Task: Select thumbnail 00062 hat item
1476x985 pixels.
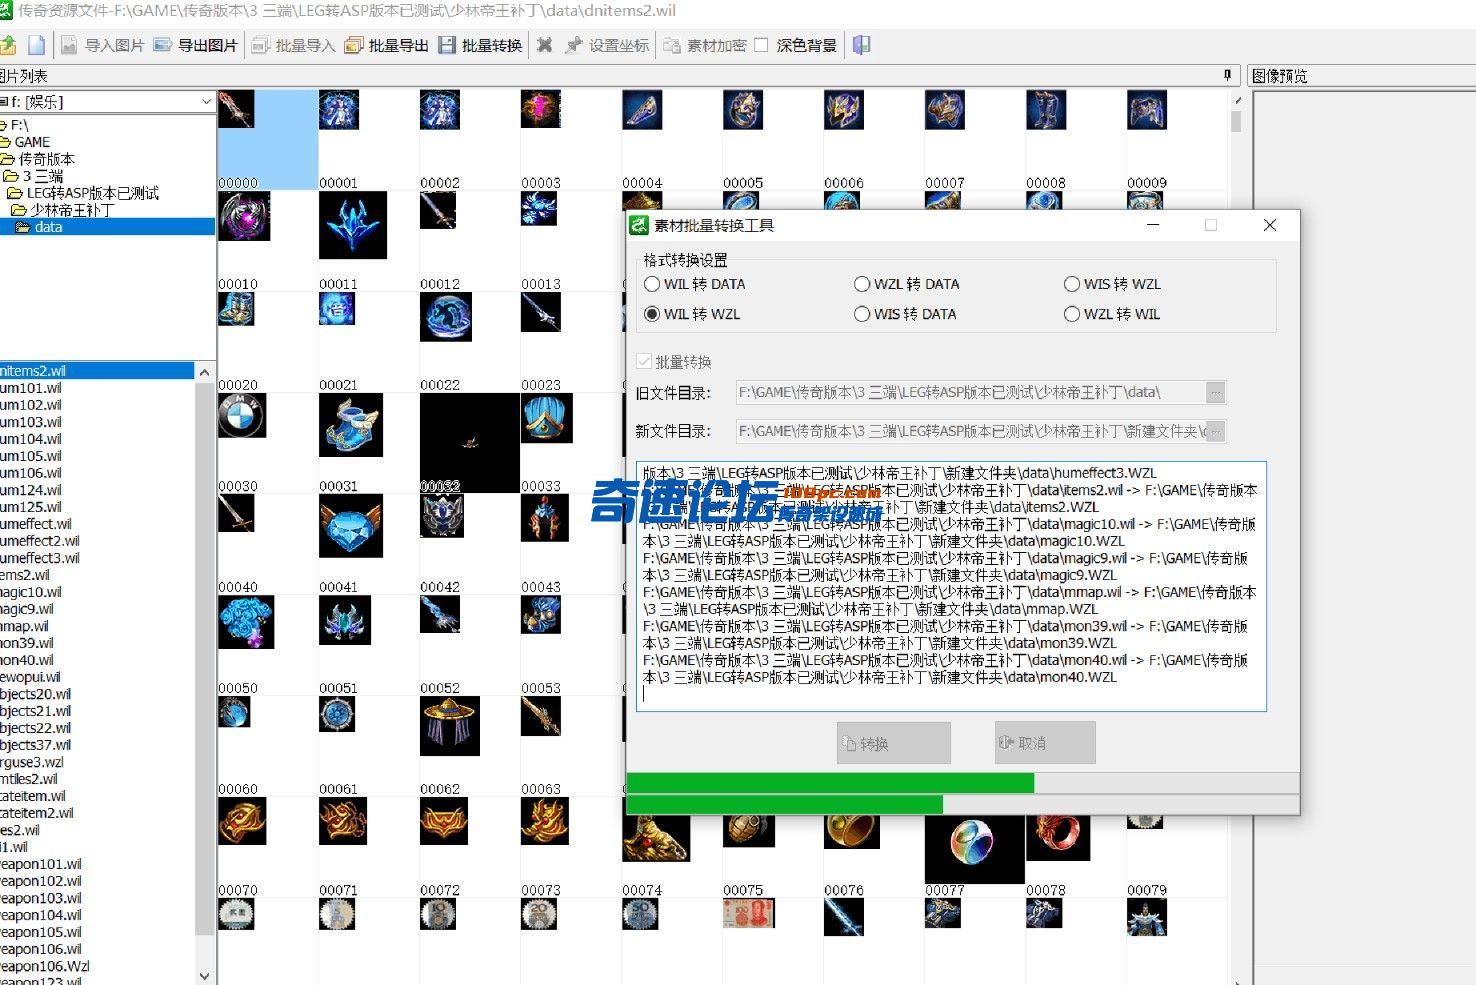Action: 450,725
